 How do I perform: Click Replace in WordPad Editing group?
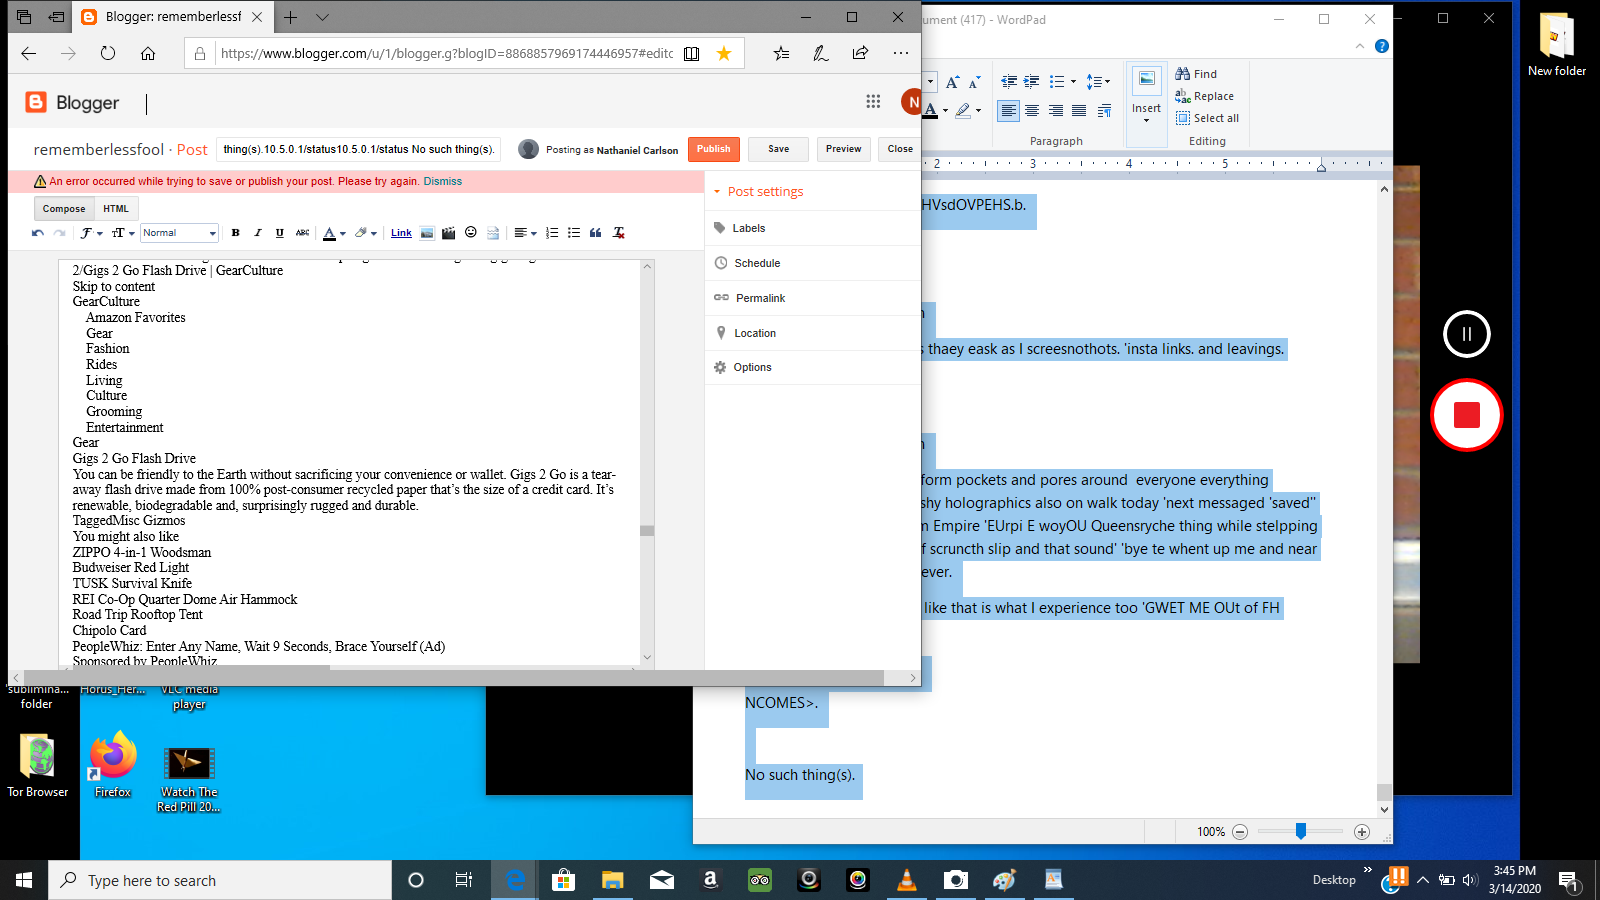(x=1205, y=96)
